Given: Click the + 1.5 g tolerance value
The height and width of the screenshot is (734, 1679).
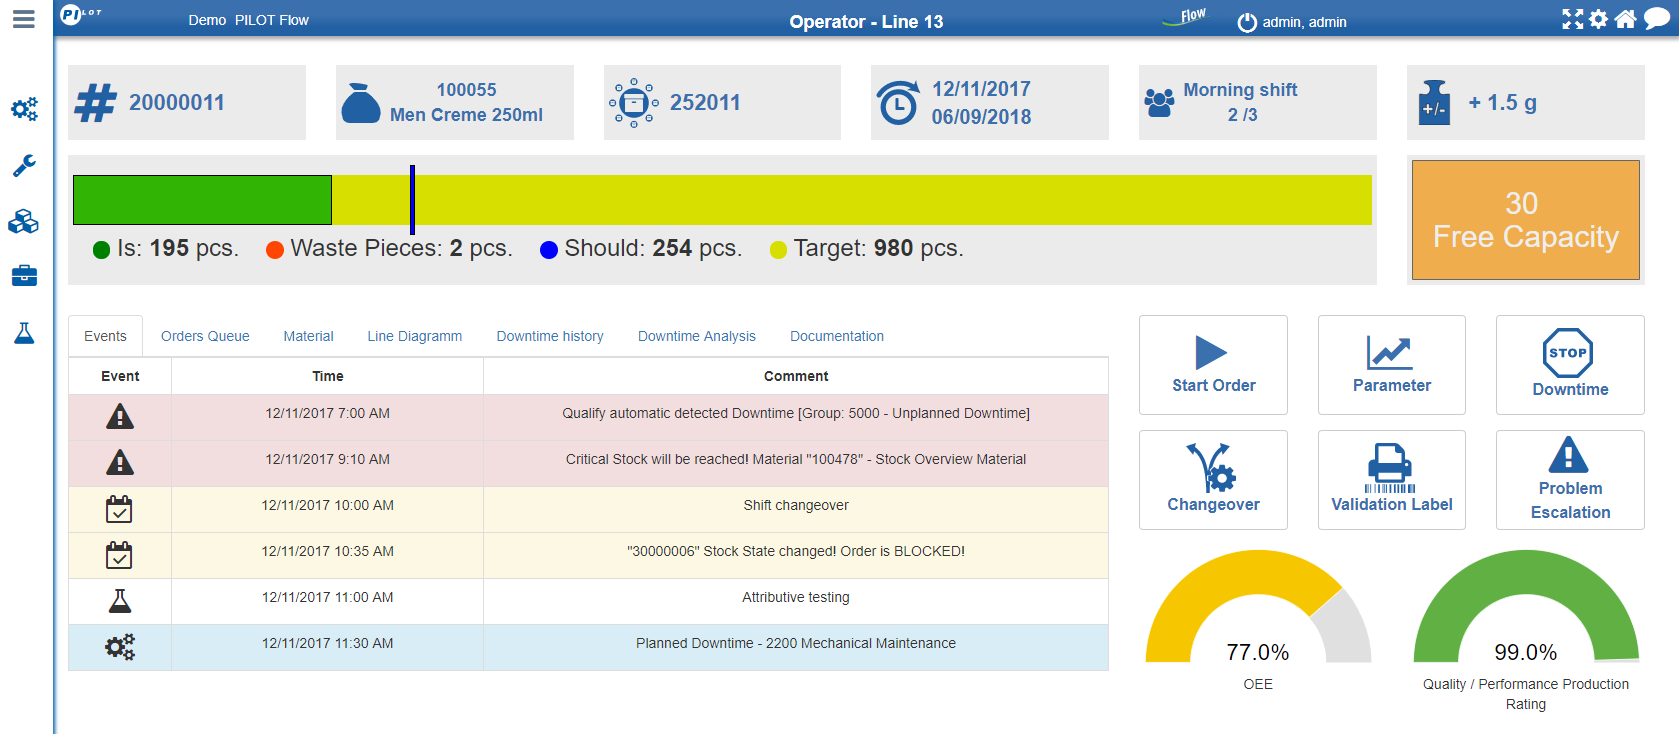Looking at the screenshot, I should 1502,102.
